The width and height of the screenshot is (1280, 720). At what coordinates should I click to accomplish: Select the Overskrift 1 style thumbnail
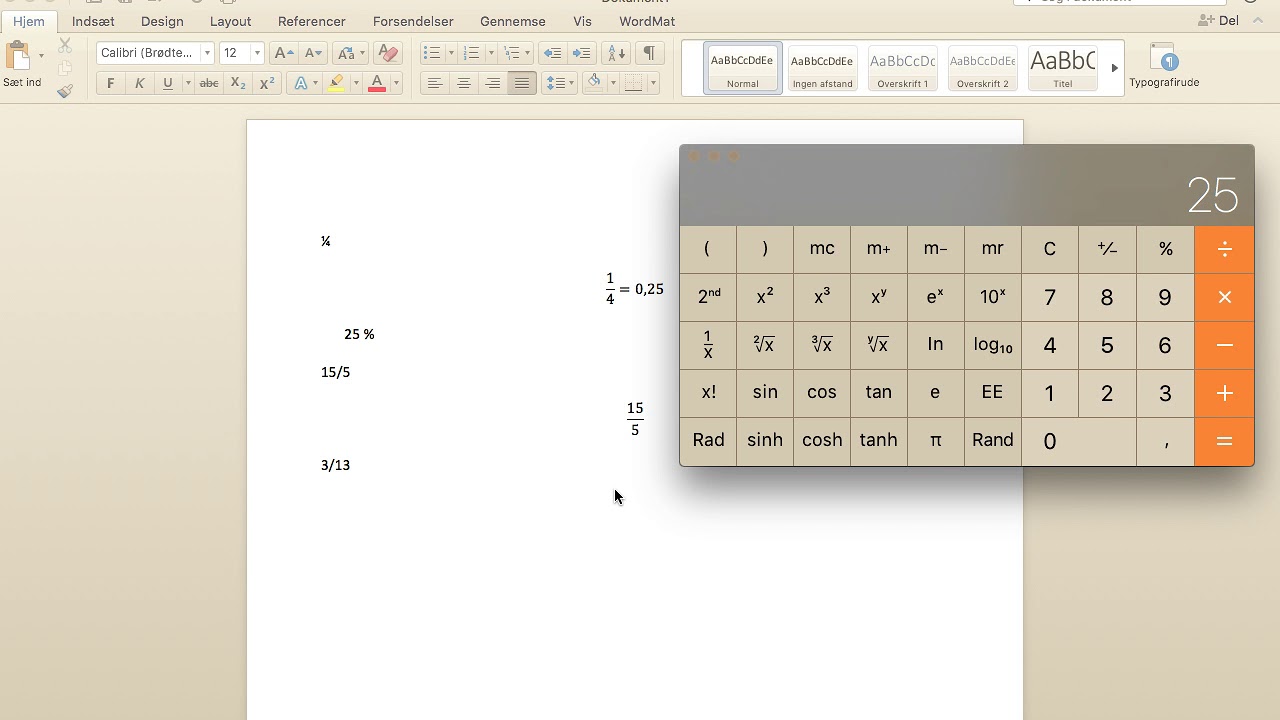coord(903,68)
